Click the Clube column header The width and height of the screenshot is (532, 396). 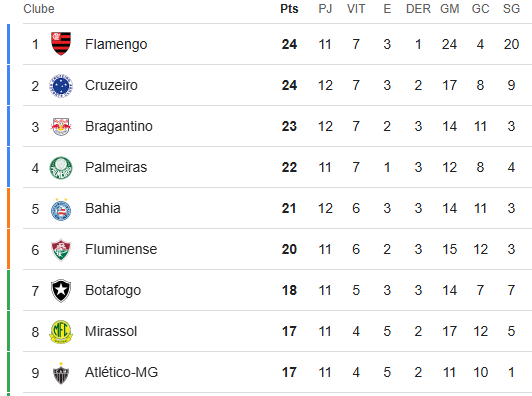pos(39,9)
